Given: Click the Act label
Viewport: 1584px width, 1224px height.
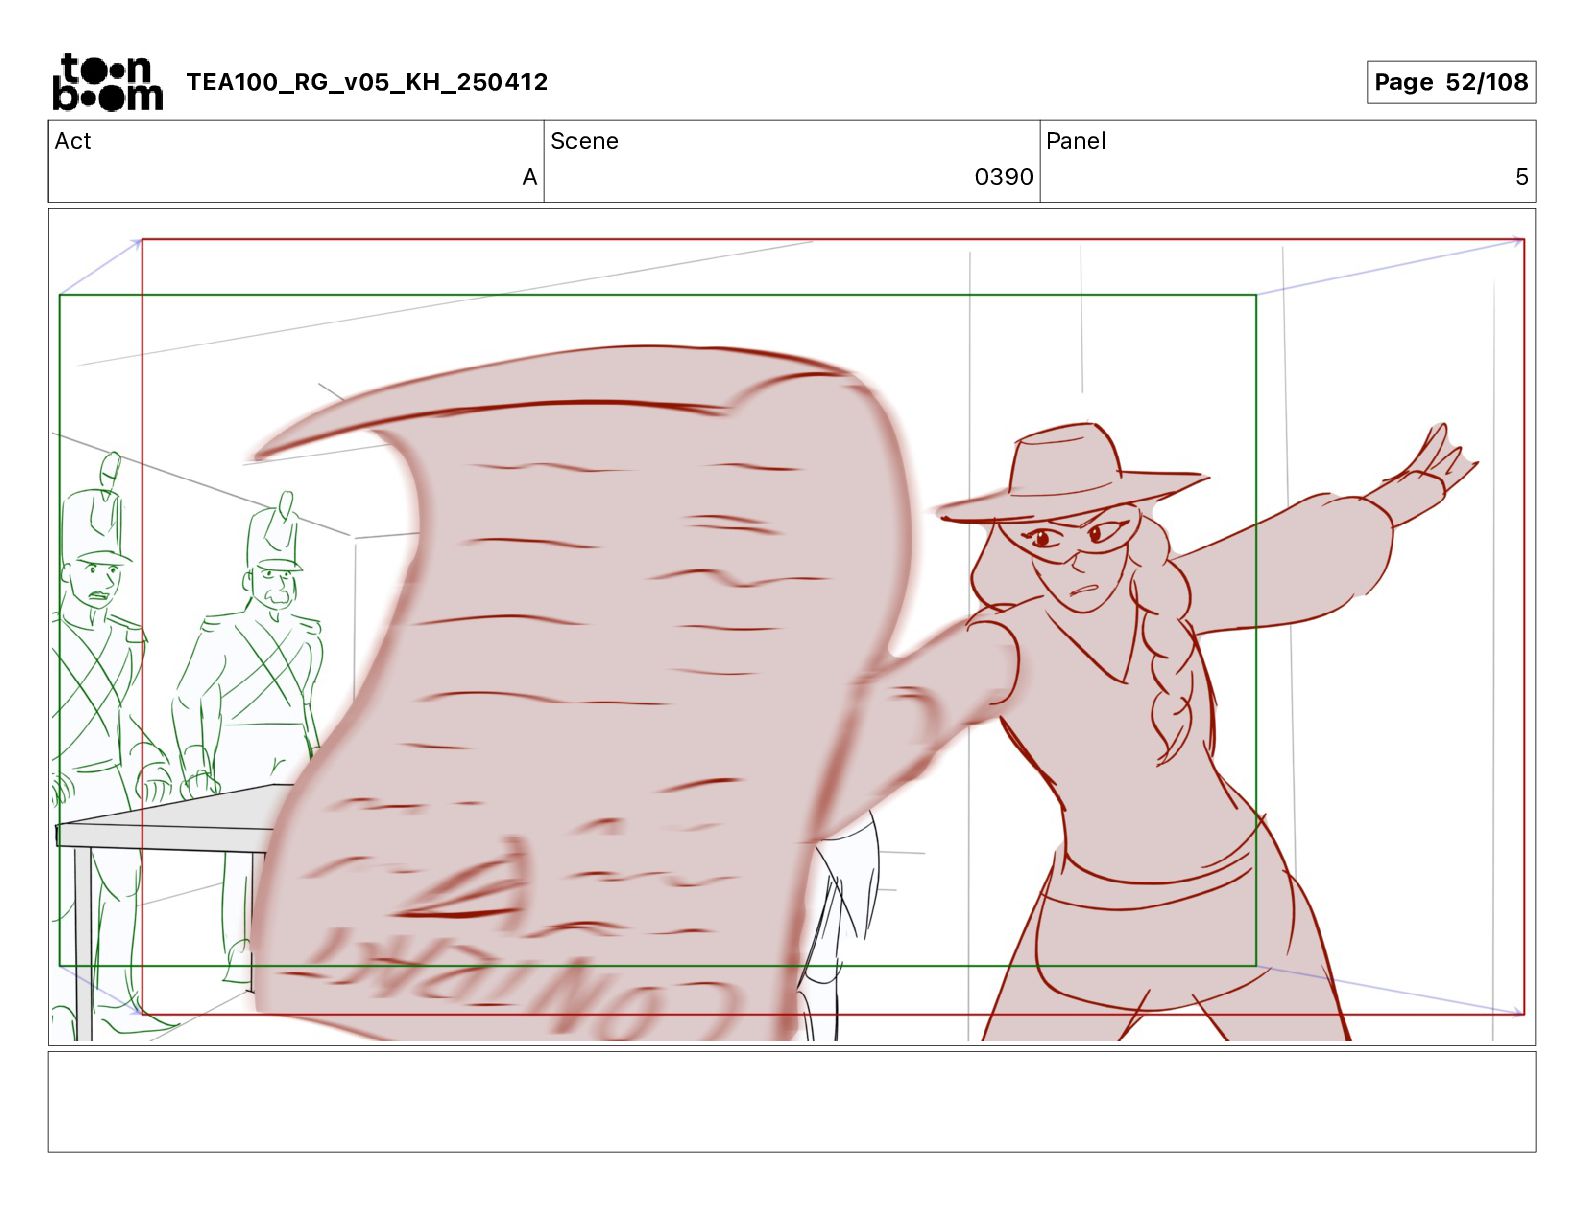Looking at the screenshot, I should (x=73, y=141).
